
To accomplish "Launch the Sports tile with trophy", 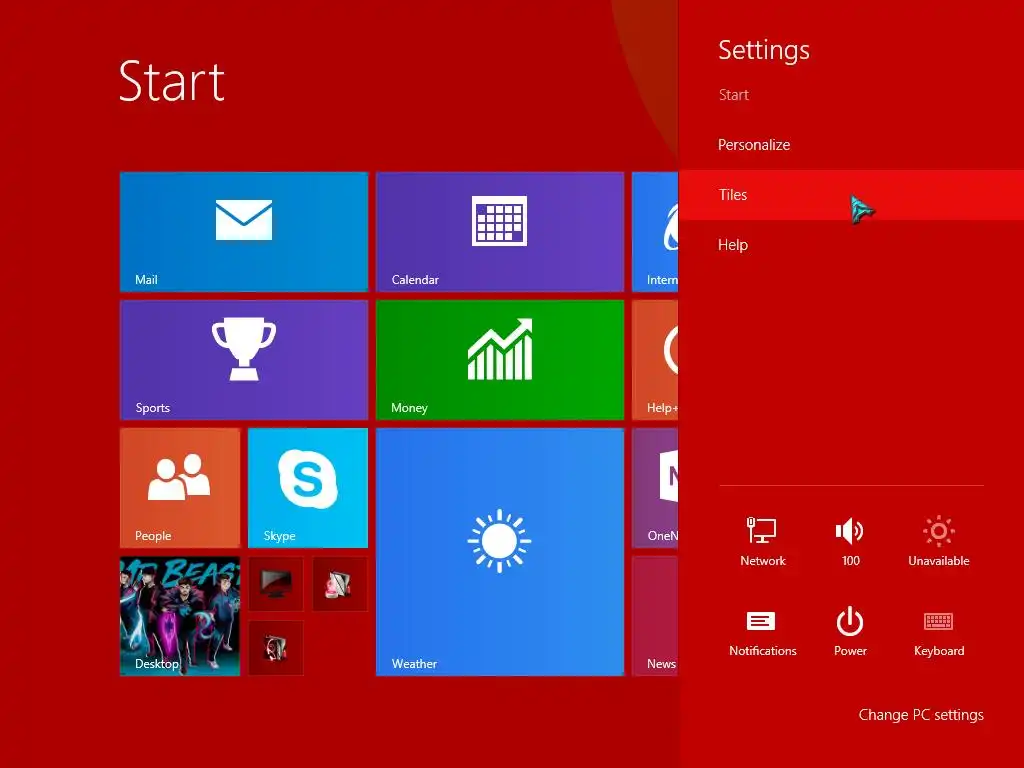I will click(x=244, y=360).
